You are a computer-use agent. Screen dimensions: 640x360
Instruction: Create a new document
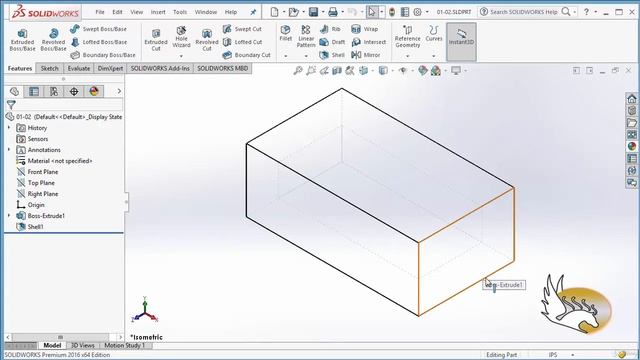274,12
